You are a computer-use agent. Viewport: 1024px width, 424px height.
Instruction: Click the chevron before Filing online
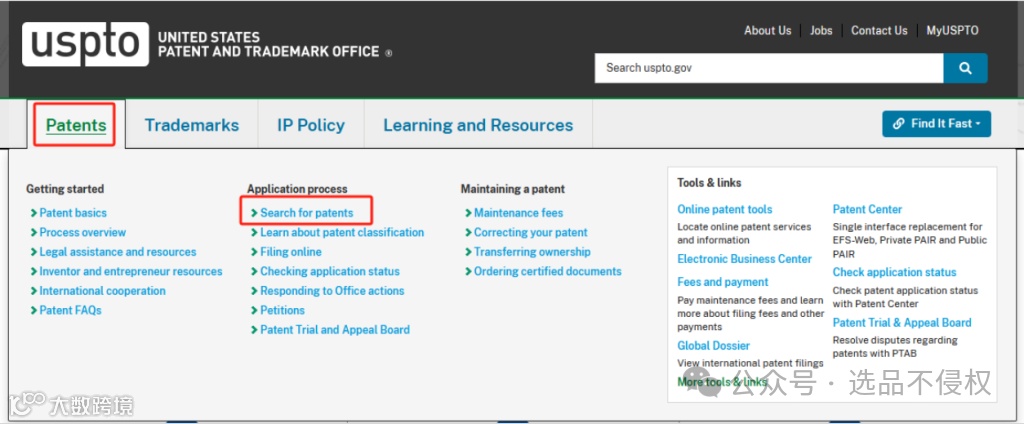pos(255,252)
